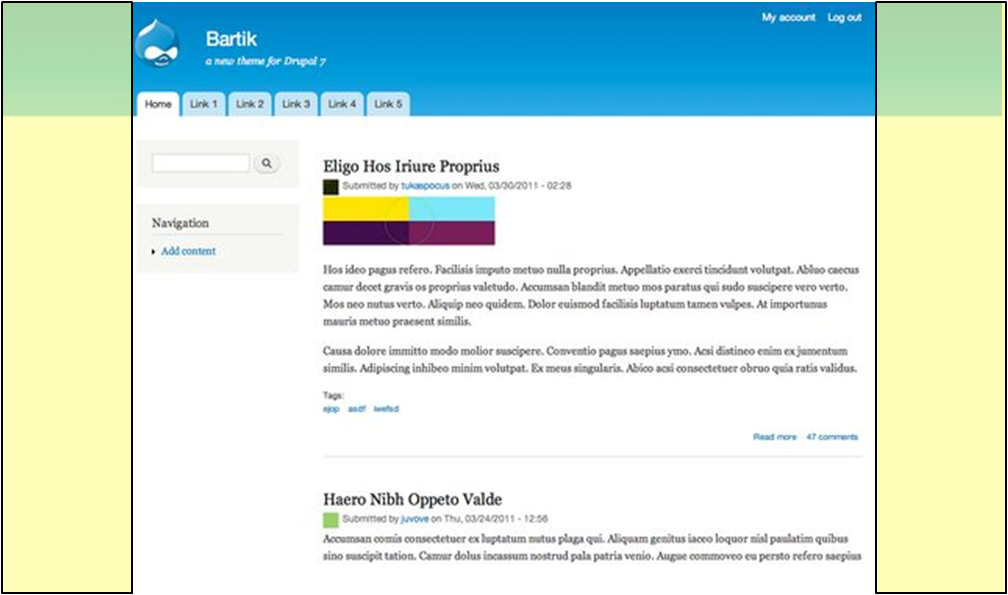Focus the search text field

(x=201, y=163)
